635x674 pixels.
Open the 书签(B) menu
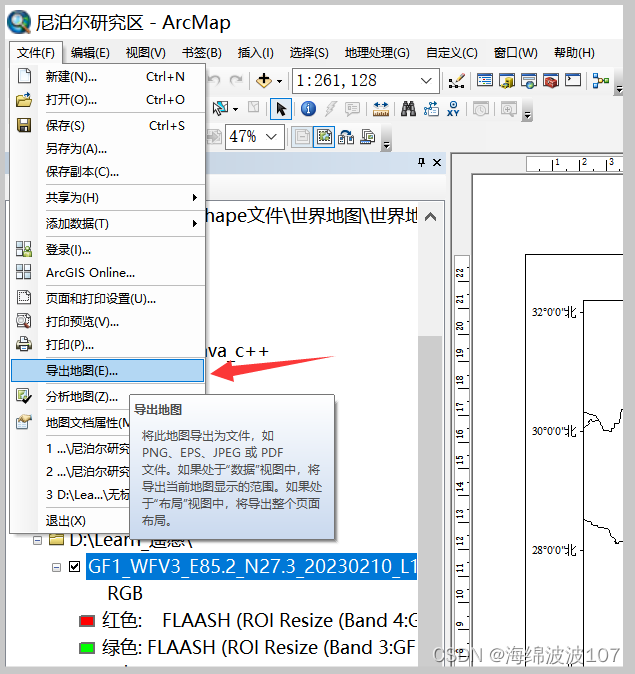point(202,52)
